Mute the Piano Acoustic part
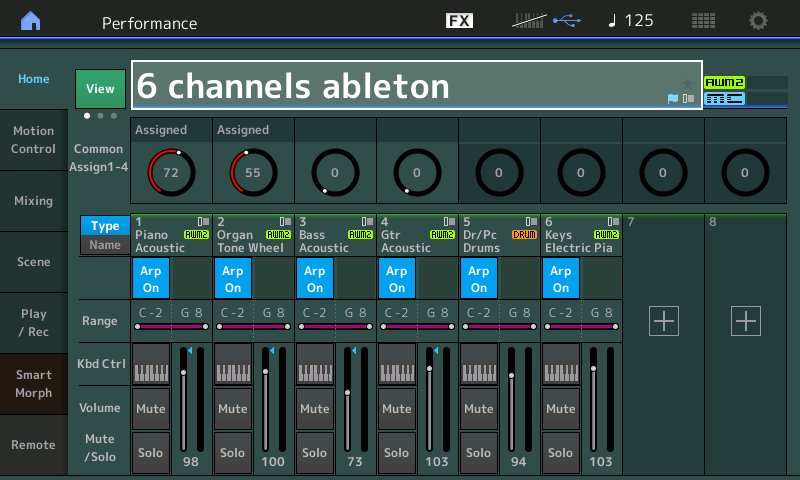 coord(151,409)
